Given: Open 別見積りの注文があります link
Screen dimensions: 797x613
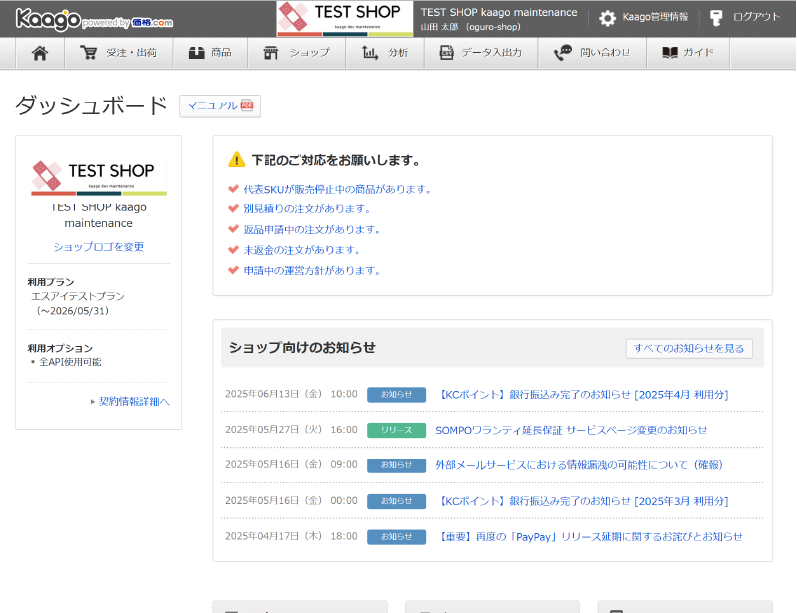Looking at the screenshot, I should (307, 208).
